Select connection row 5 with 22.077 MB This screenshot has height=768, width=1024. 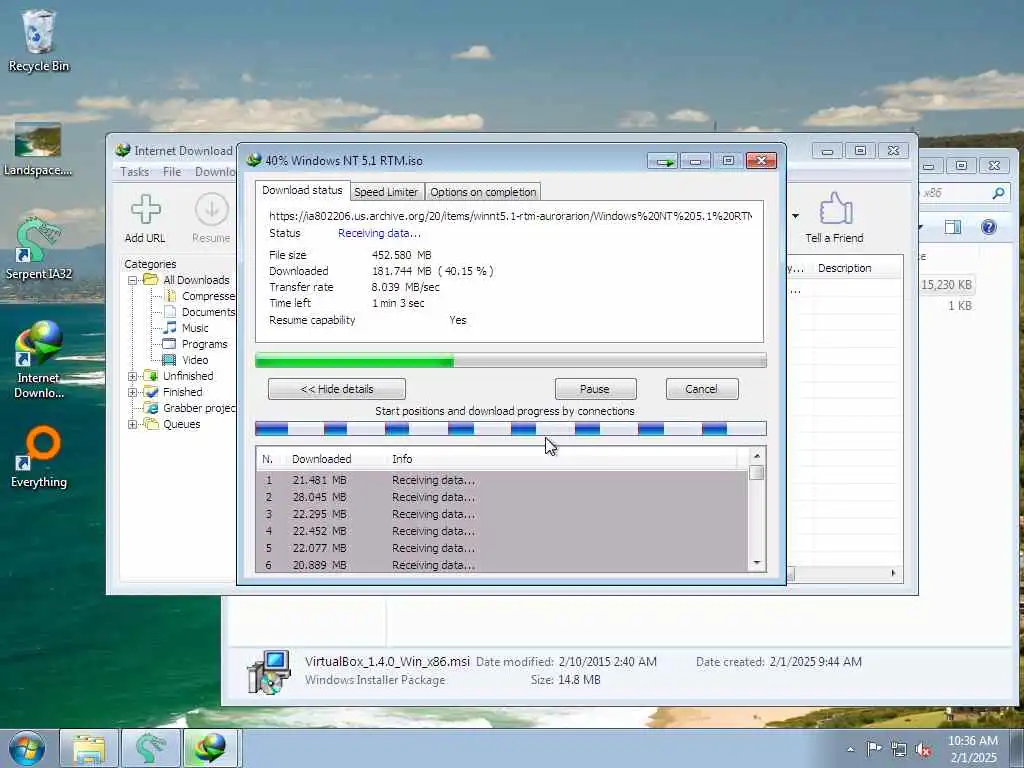[x=502, y=548]
